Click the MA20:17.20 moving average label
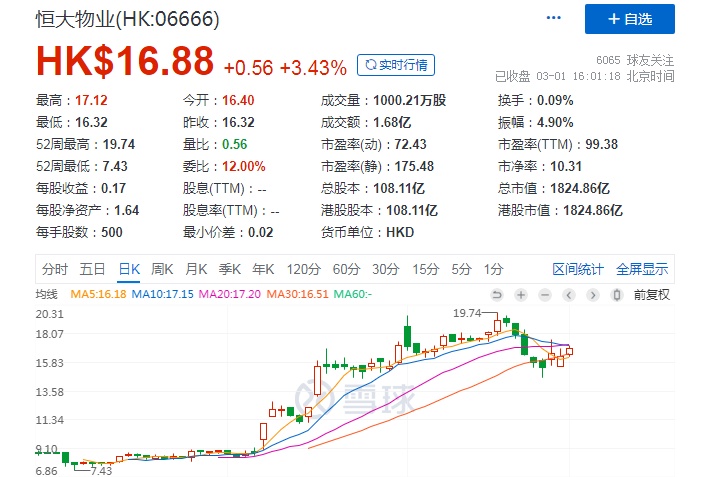This screenshot has height=477, width=711. pyautogui.click(x=230, y=294)
